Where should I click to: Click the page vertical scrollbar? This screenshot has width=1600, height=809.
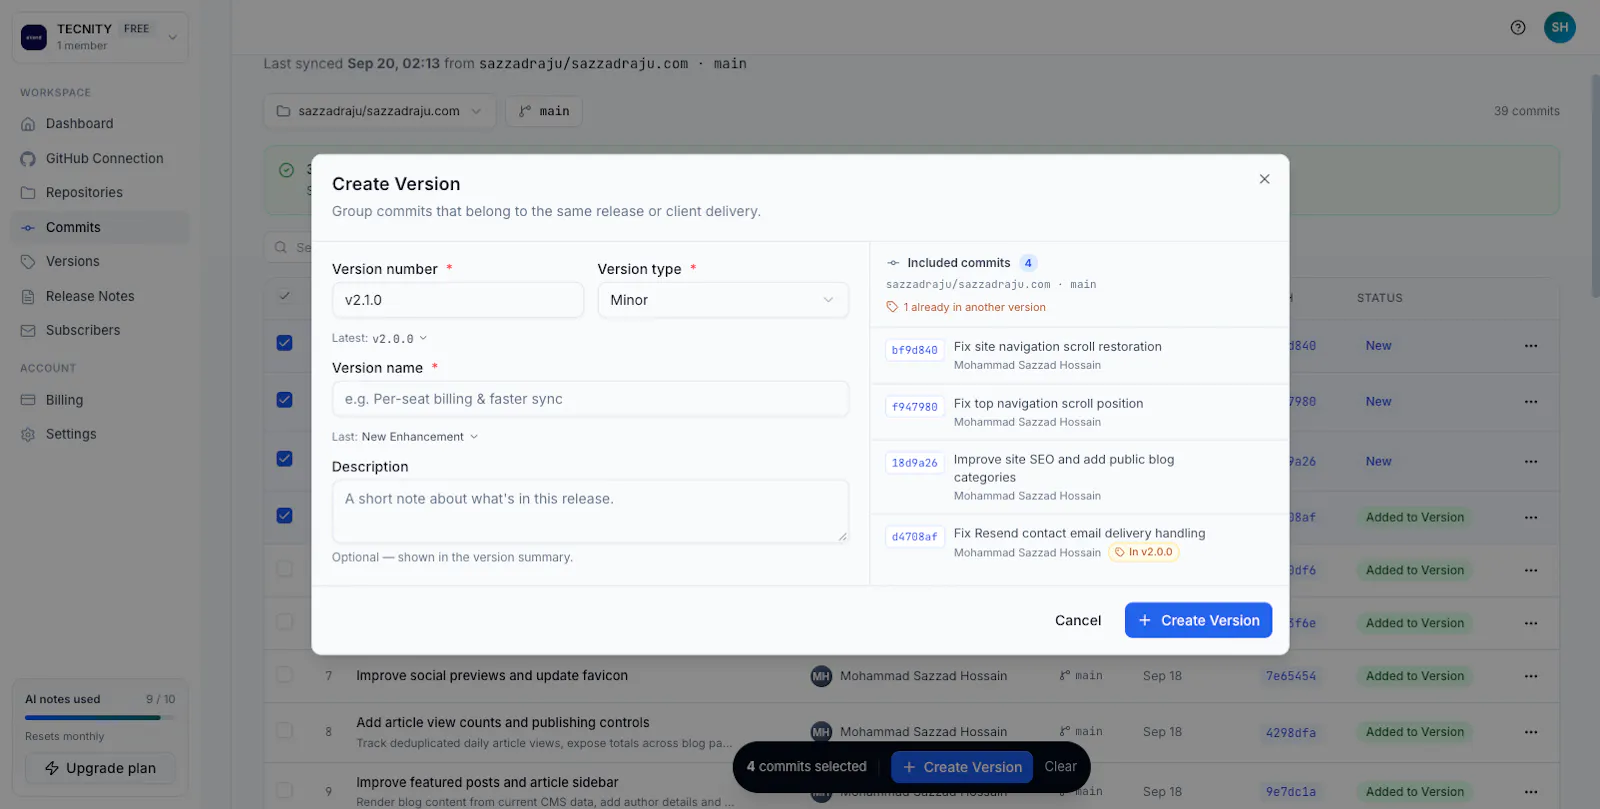pos(1594,186)
